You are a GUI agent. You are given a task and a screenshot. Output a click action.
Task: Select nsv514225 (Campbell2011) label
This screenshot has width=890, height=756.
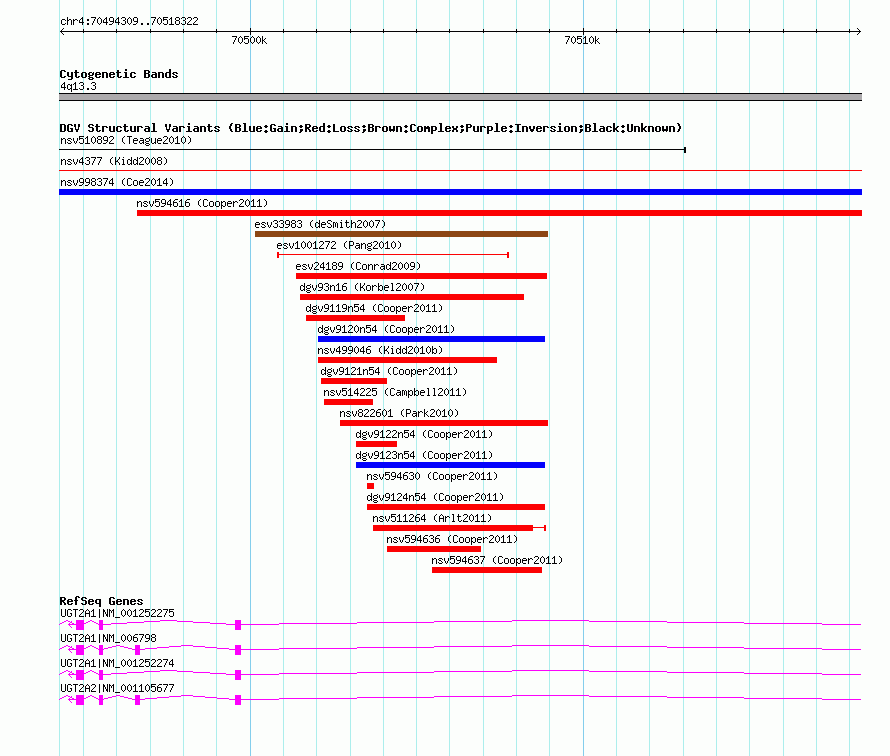coord(395,392)
